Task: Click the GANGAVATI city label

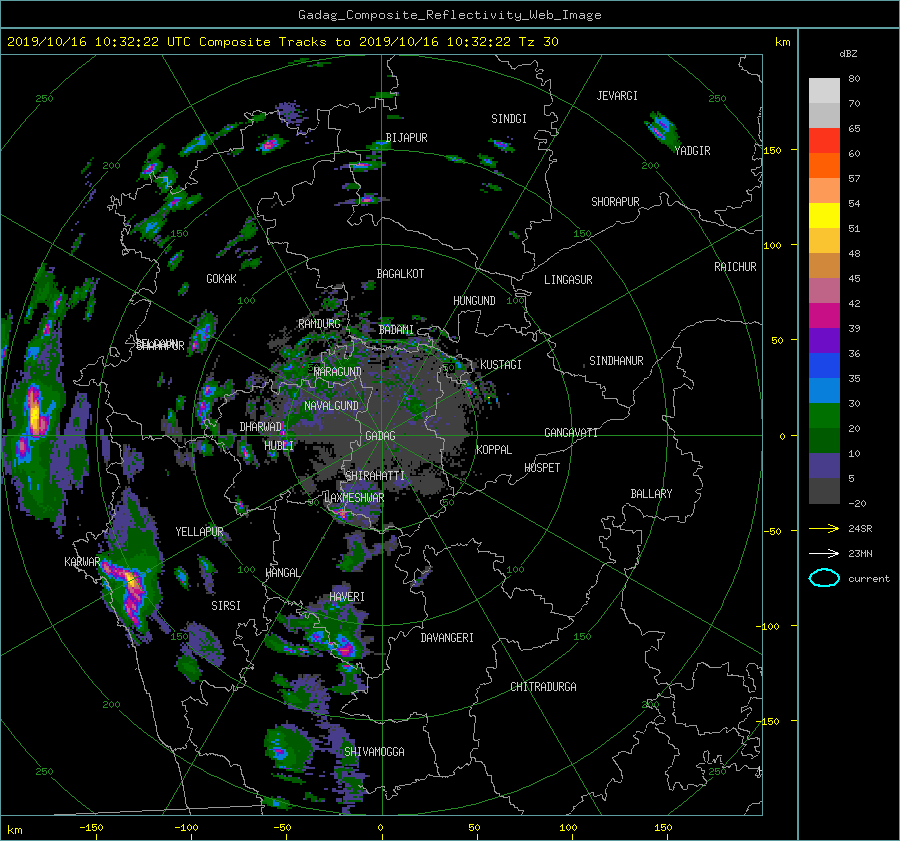Action: (x=571, y=433)
